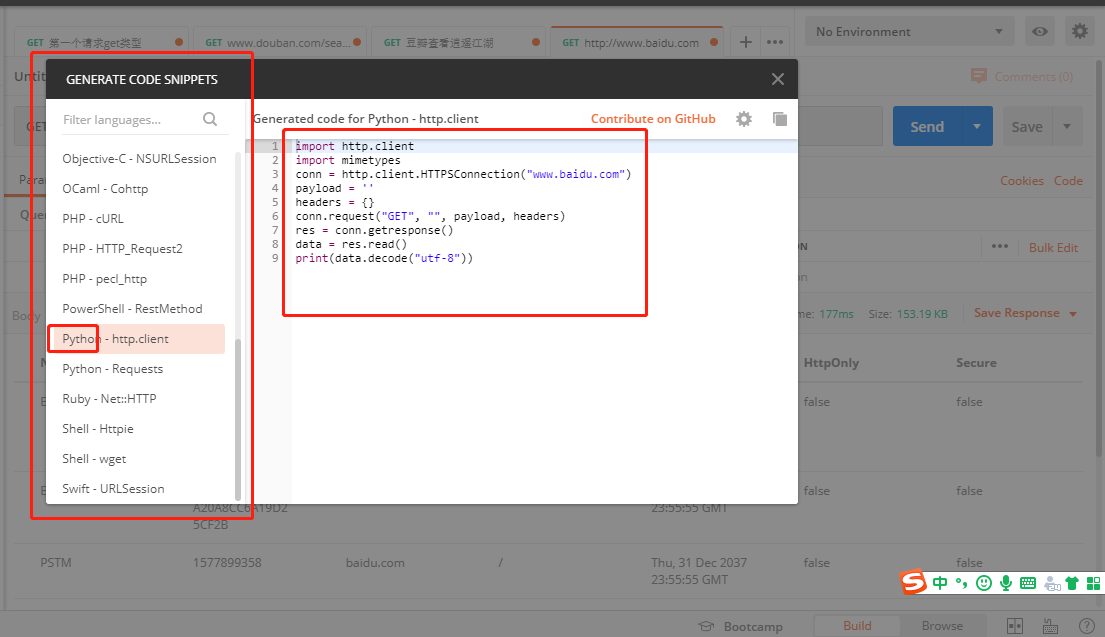Switch to the 第一个请求get类型 request tab
Viewport: 1105px width, 637px height.
click(100, 42)
